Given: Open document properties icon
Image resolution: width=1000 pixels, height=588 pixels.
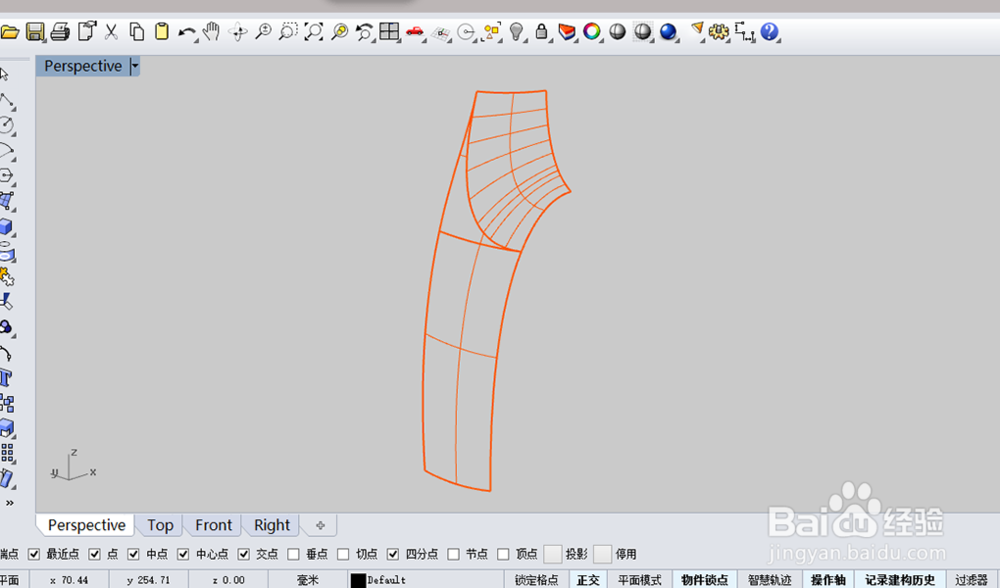Looking at the screenshot, I should coord(87,31).
